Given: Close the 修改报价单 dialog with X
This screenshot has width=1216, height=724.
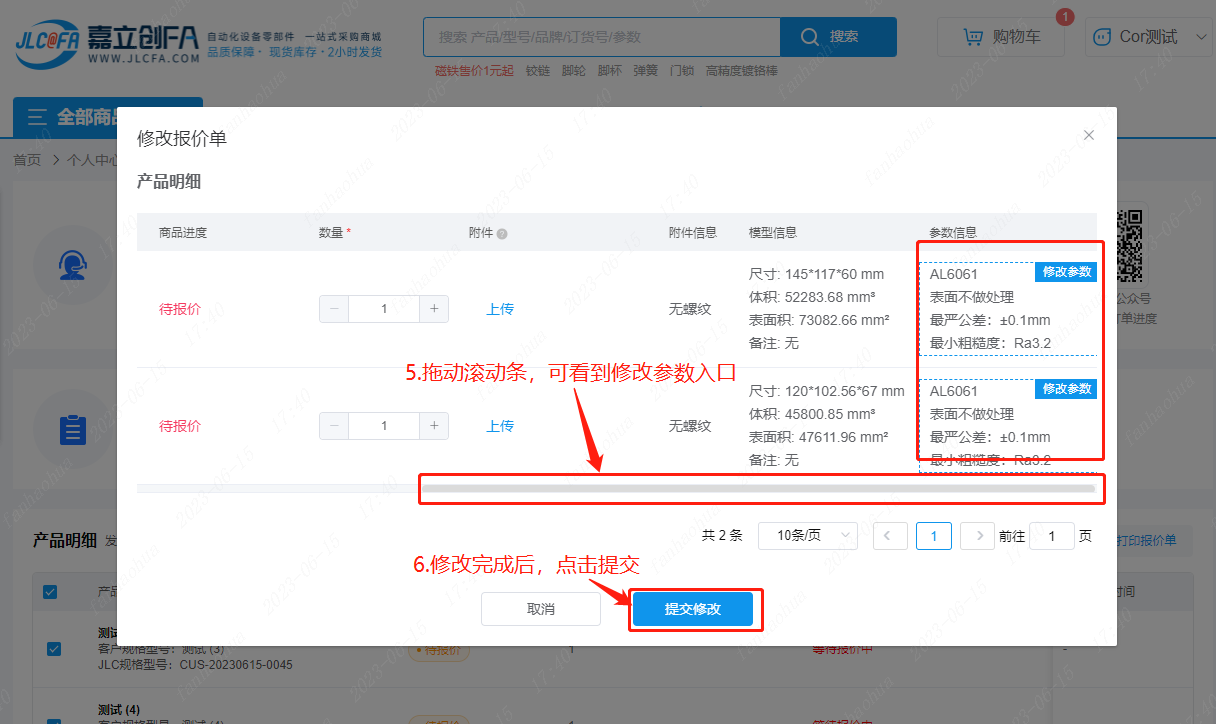Looking at the screenshot, I should tap(1089, 135).
